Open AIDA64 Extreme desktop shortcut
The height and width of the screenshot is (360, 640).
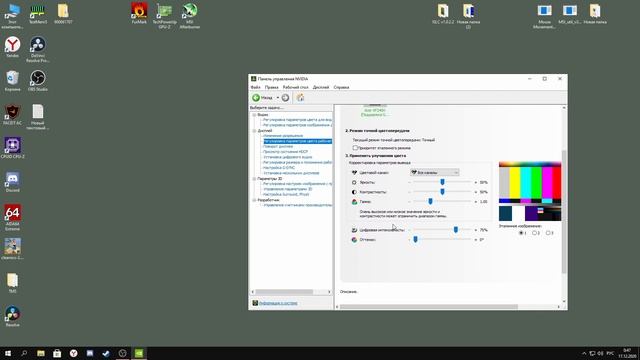point(13,218)
